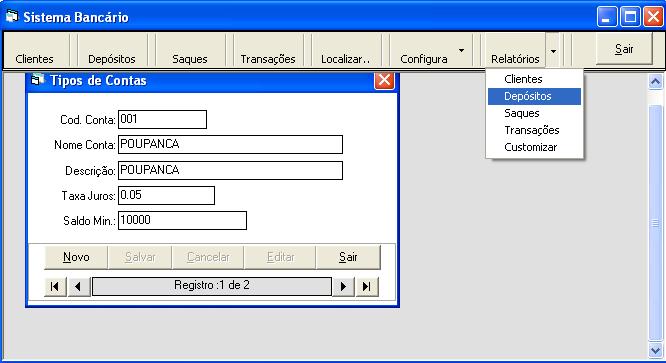Image resolution: width=666 pixels, height=363 pixels.
Task: Click the Sair button in main toolbar
Action: click(624, 49)
